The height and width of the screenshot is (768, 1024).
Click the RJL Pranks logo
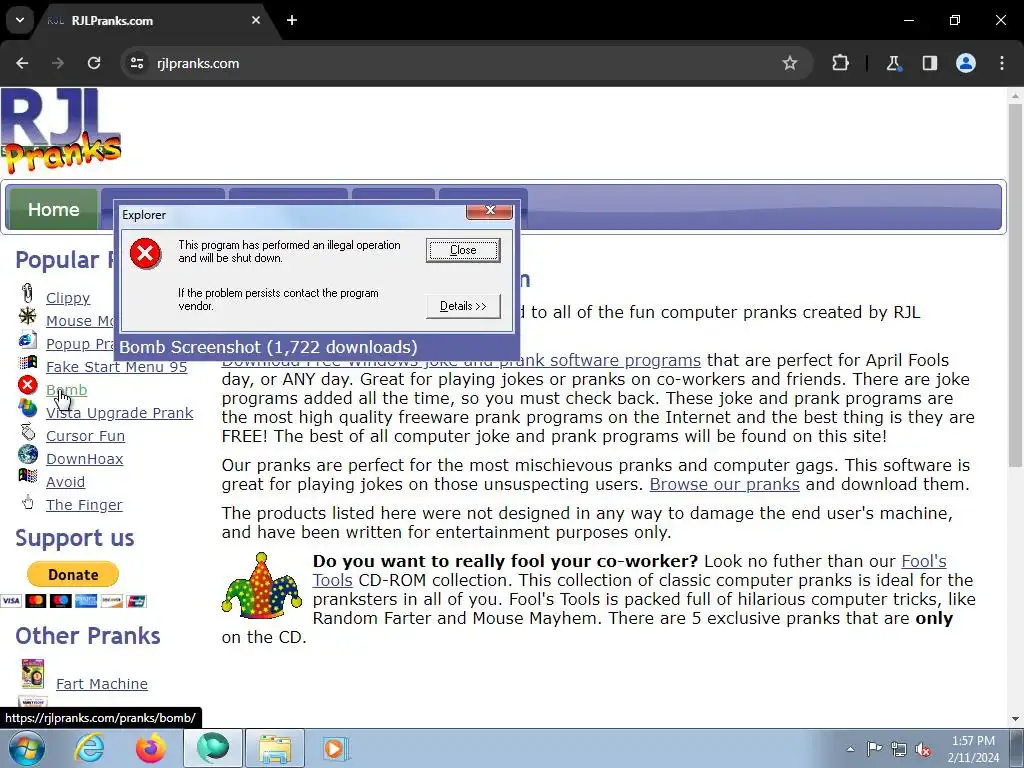pyautogui.click(x=61, y=131)
